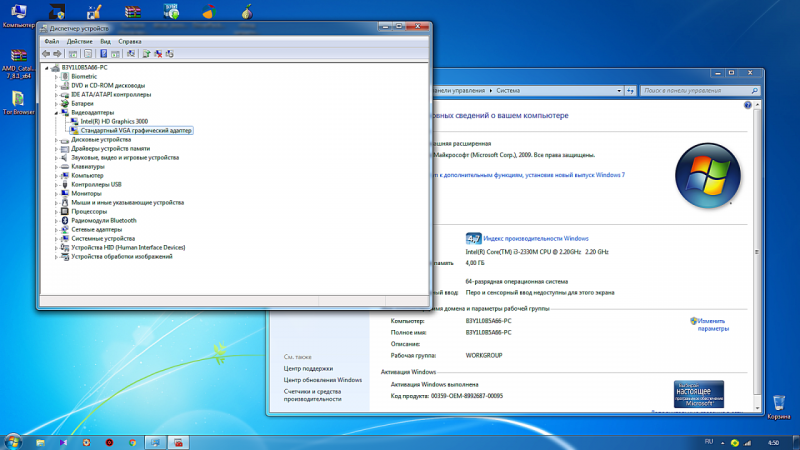Click the search field in Control Panel
The image size is (800, 450).
click(x=699, y=91)
